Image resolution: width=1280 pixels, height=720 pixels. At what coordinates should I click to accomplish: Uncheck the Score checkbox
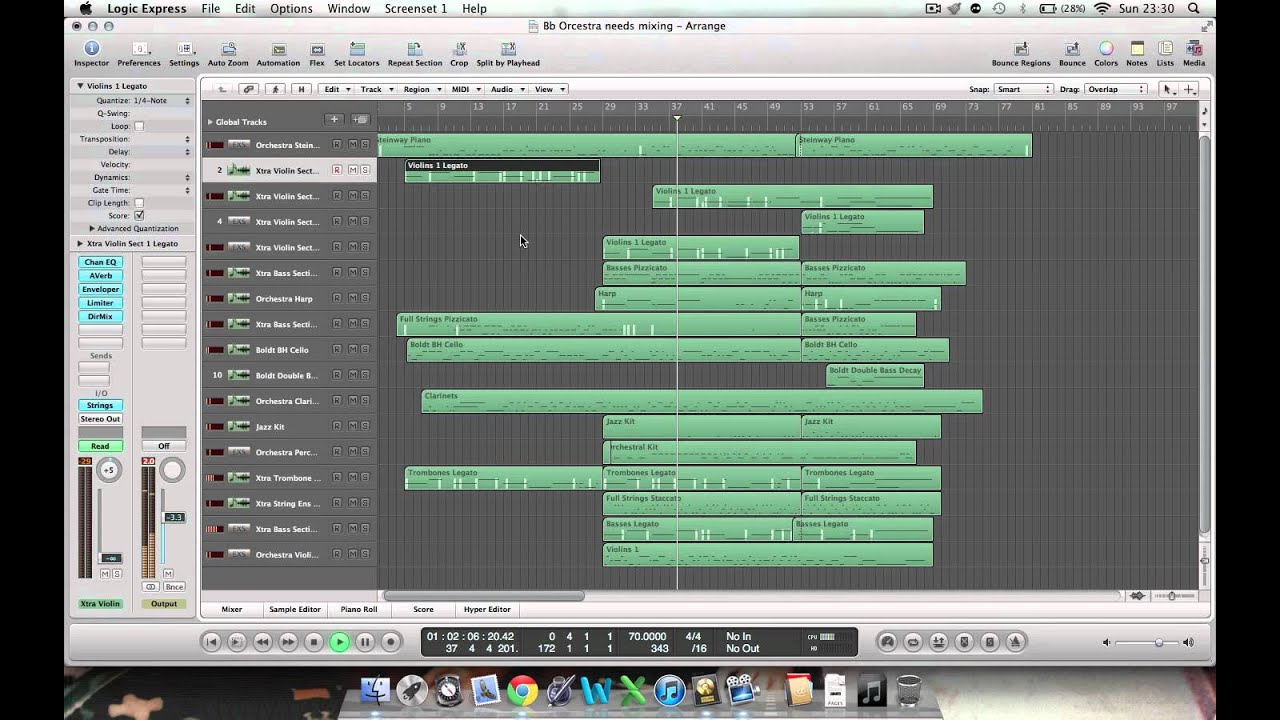coord(139,215)
